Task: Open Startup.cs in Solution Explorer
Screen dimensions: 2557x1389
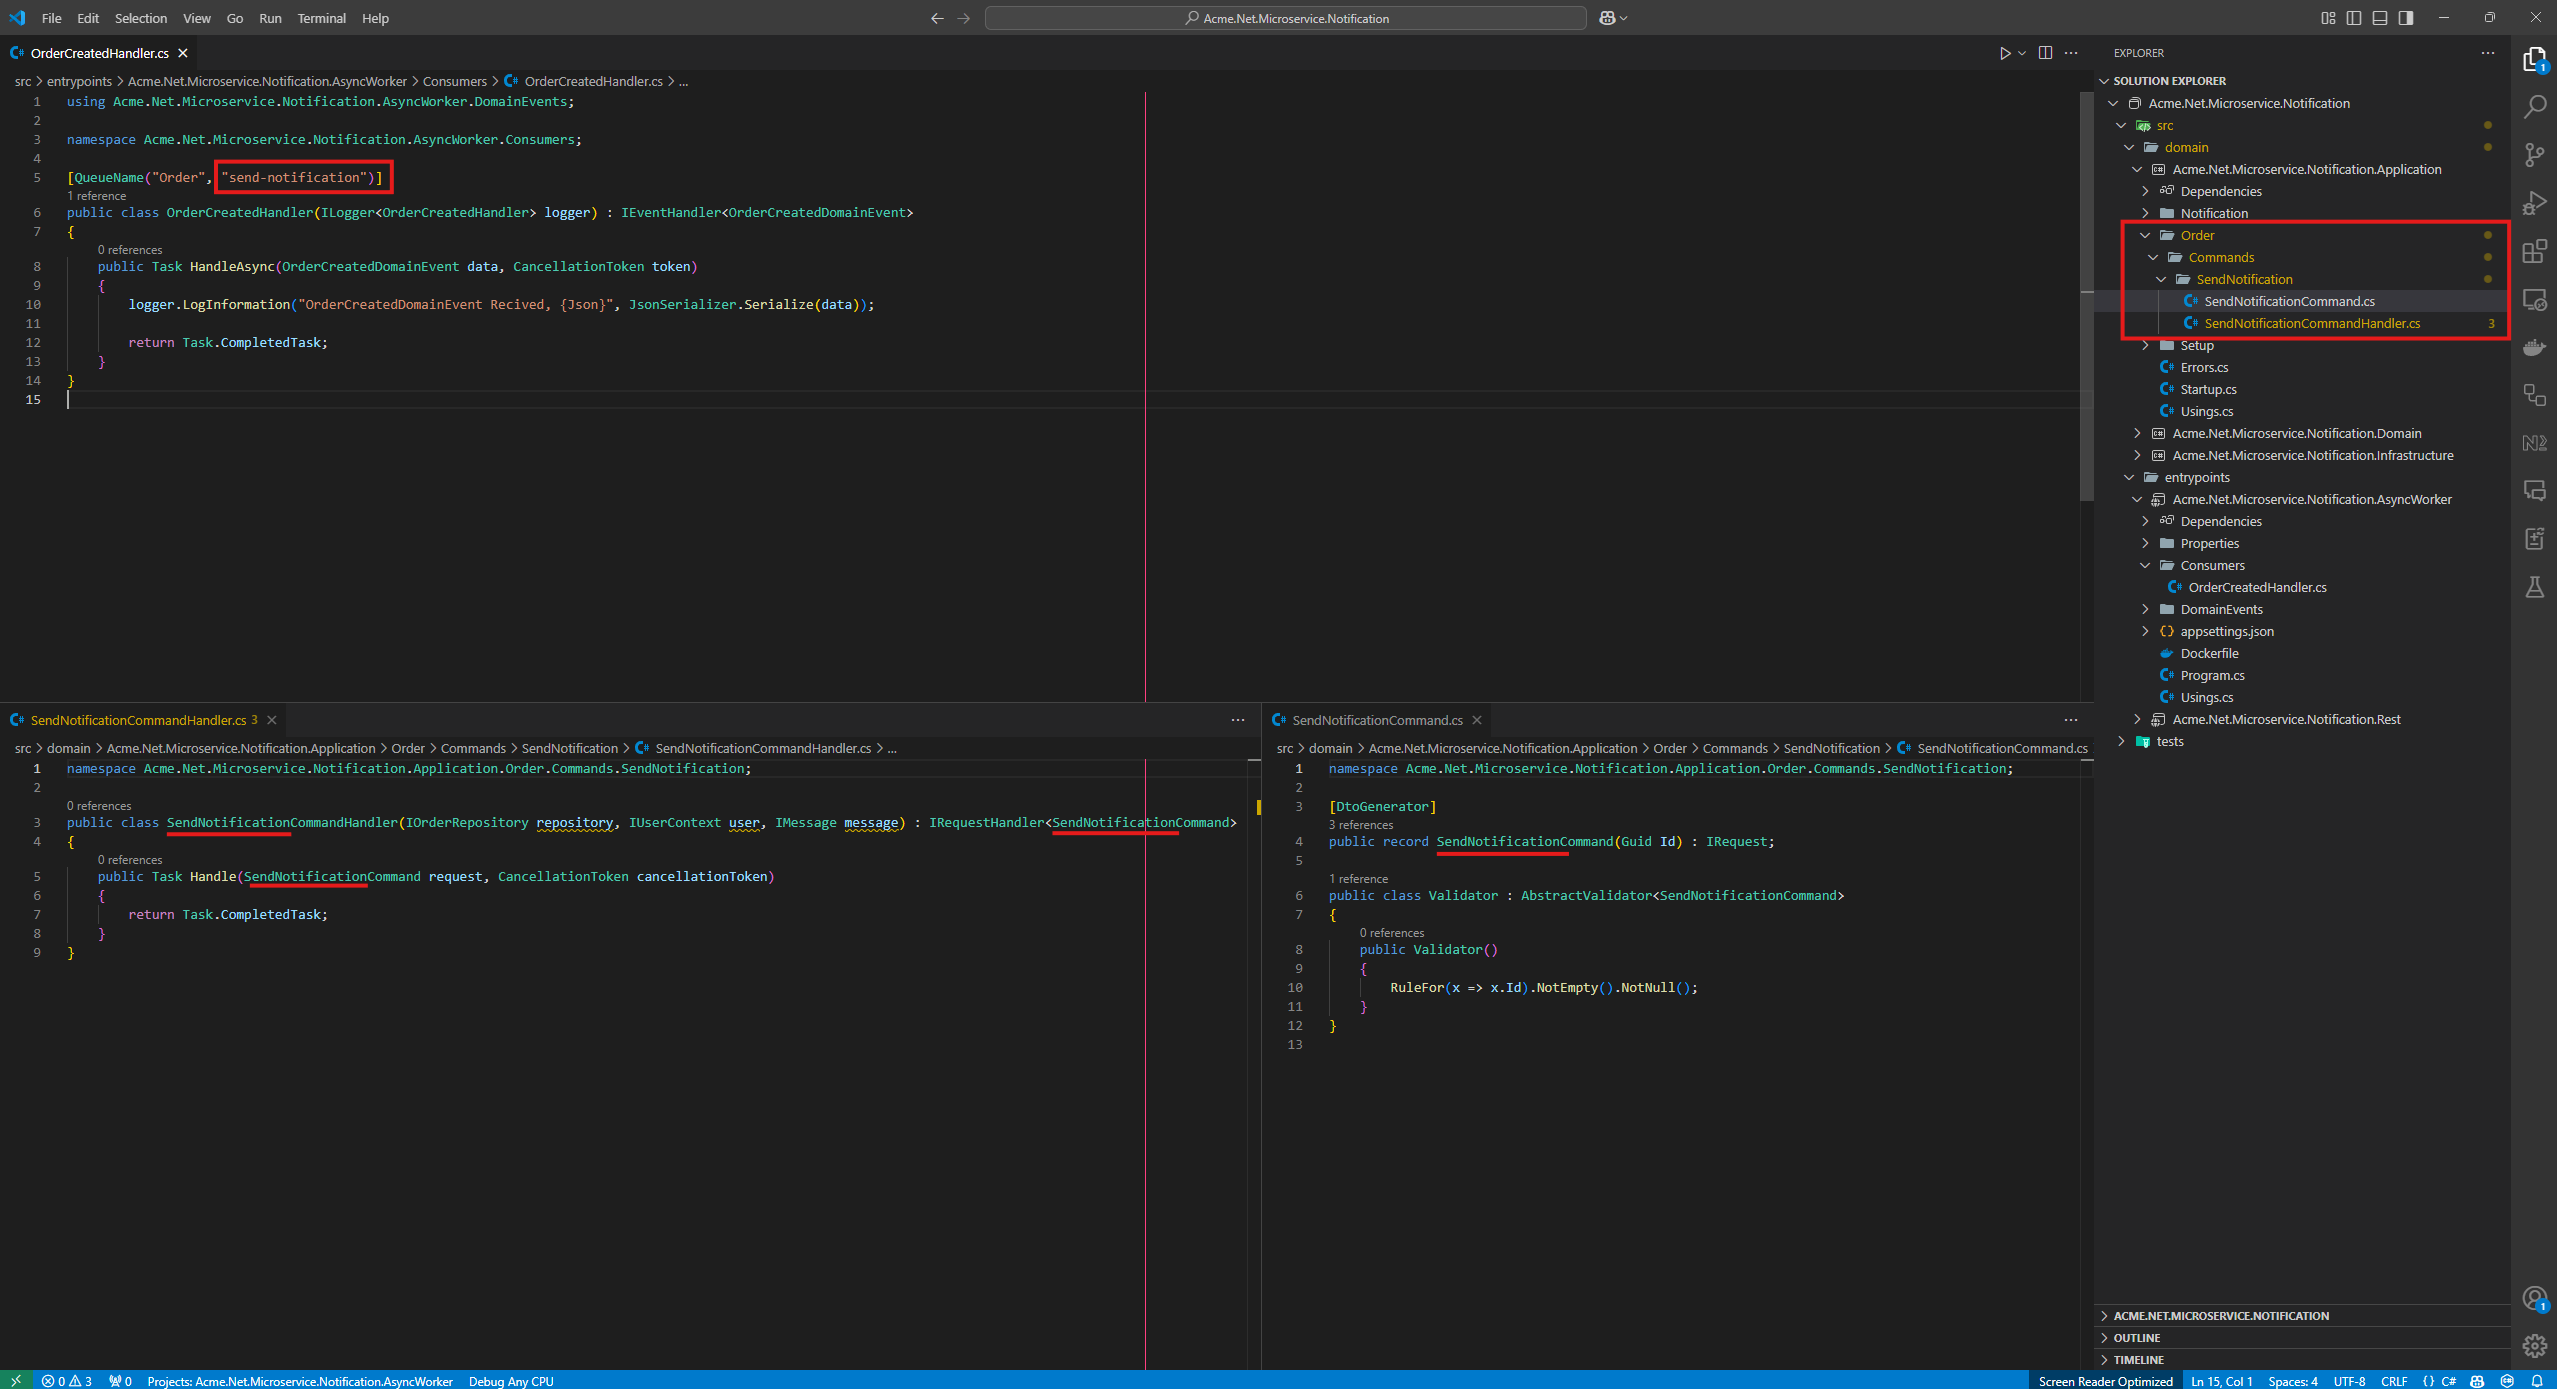Action: tap(2208, 389)
